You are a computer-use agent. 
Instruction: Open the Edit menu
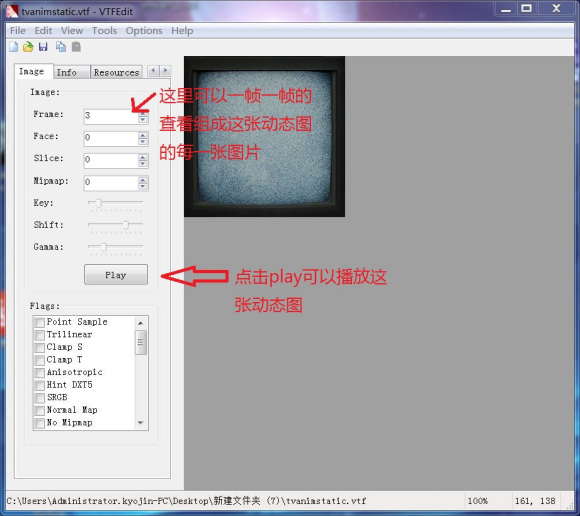click(x=43, y=31)
